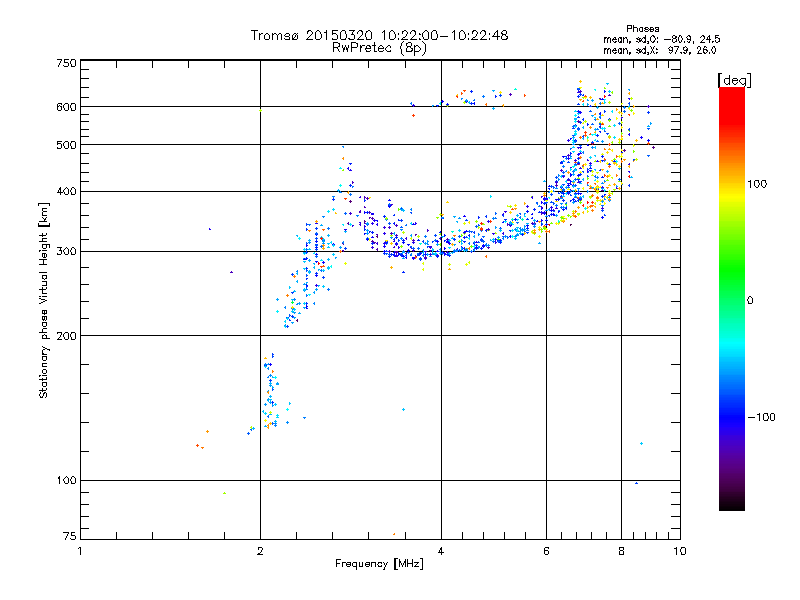Screen dimensions: 800x600
Task: Select the 'mean, sd,O: -80.9, 24.5' line
Action: [661, 40]
